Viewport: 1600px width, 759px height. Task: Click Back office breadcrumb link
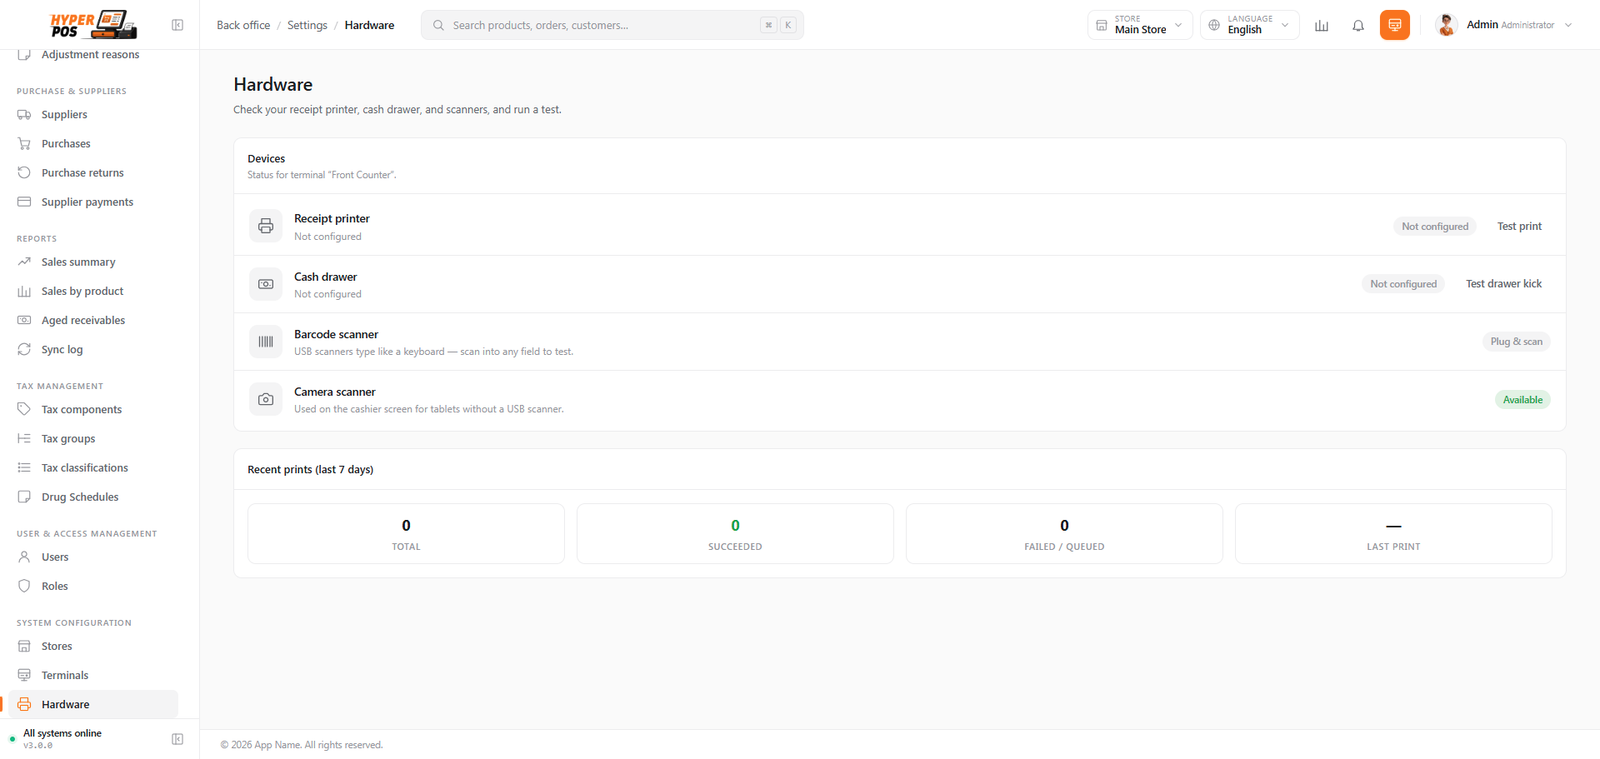click(x=243, y=25)
